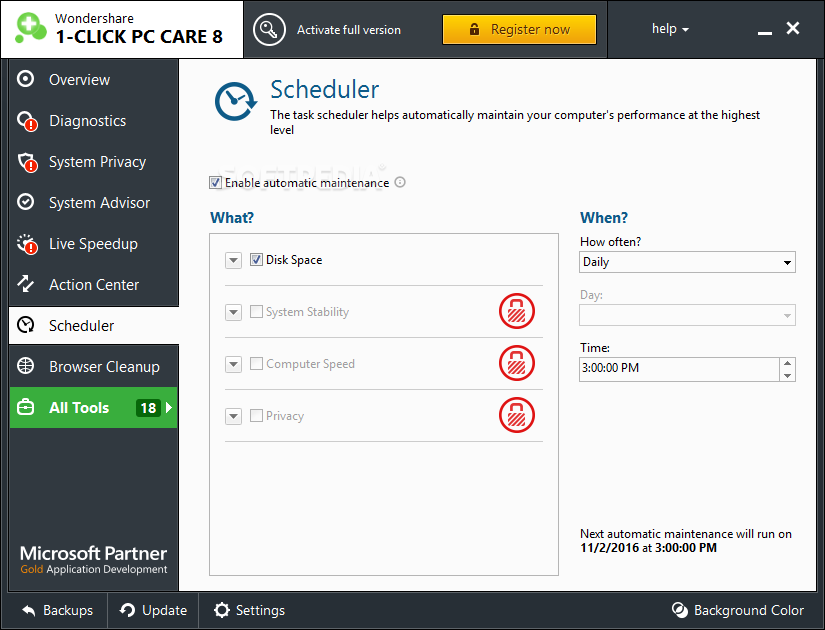Screen dimensions: 825x630
Task: Click the Background Color palette icon
Action: [x=680, y=610]
